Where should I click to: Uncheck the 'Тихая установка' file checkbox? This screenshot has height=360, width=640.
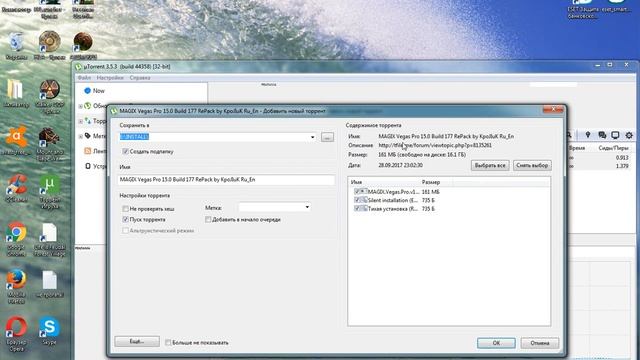coord(357,209)
